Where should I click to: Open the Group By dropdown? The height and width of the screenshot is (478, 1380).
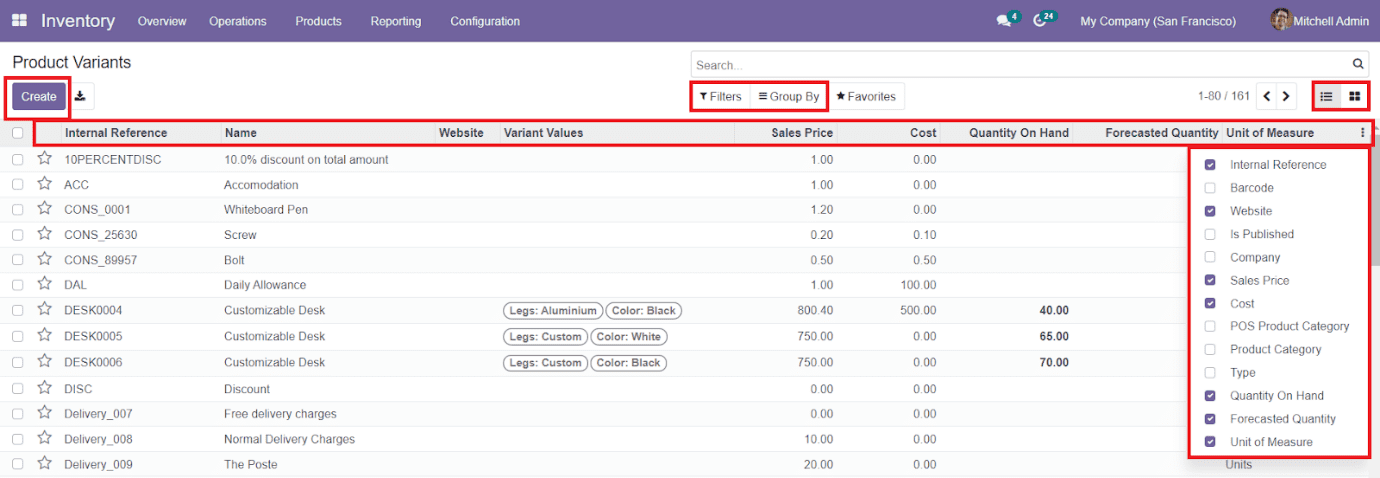point(789,97)
